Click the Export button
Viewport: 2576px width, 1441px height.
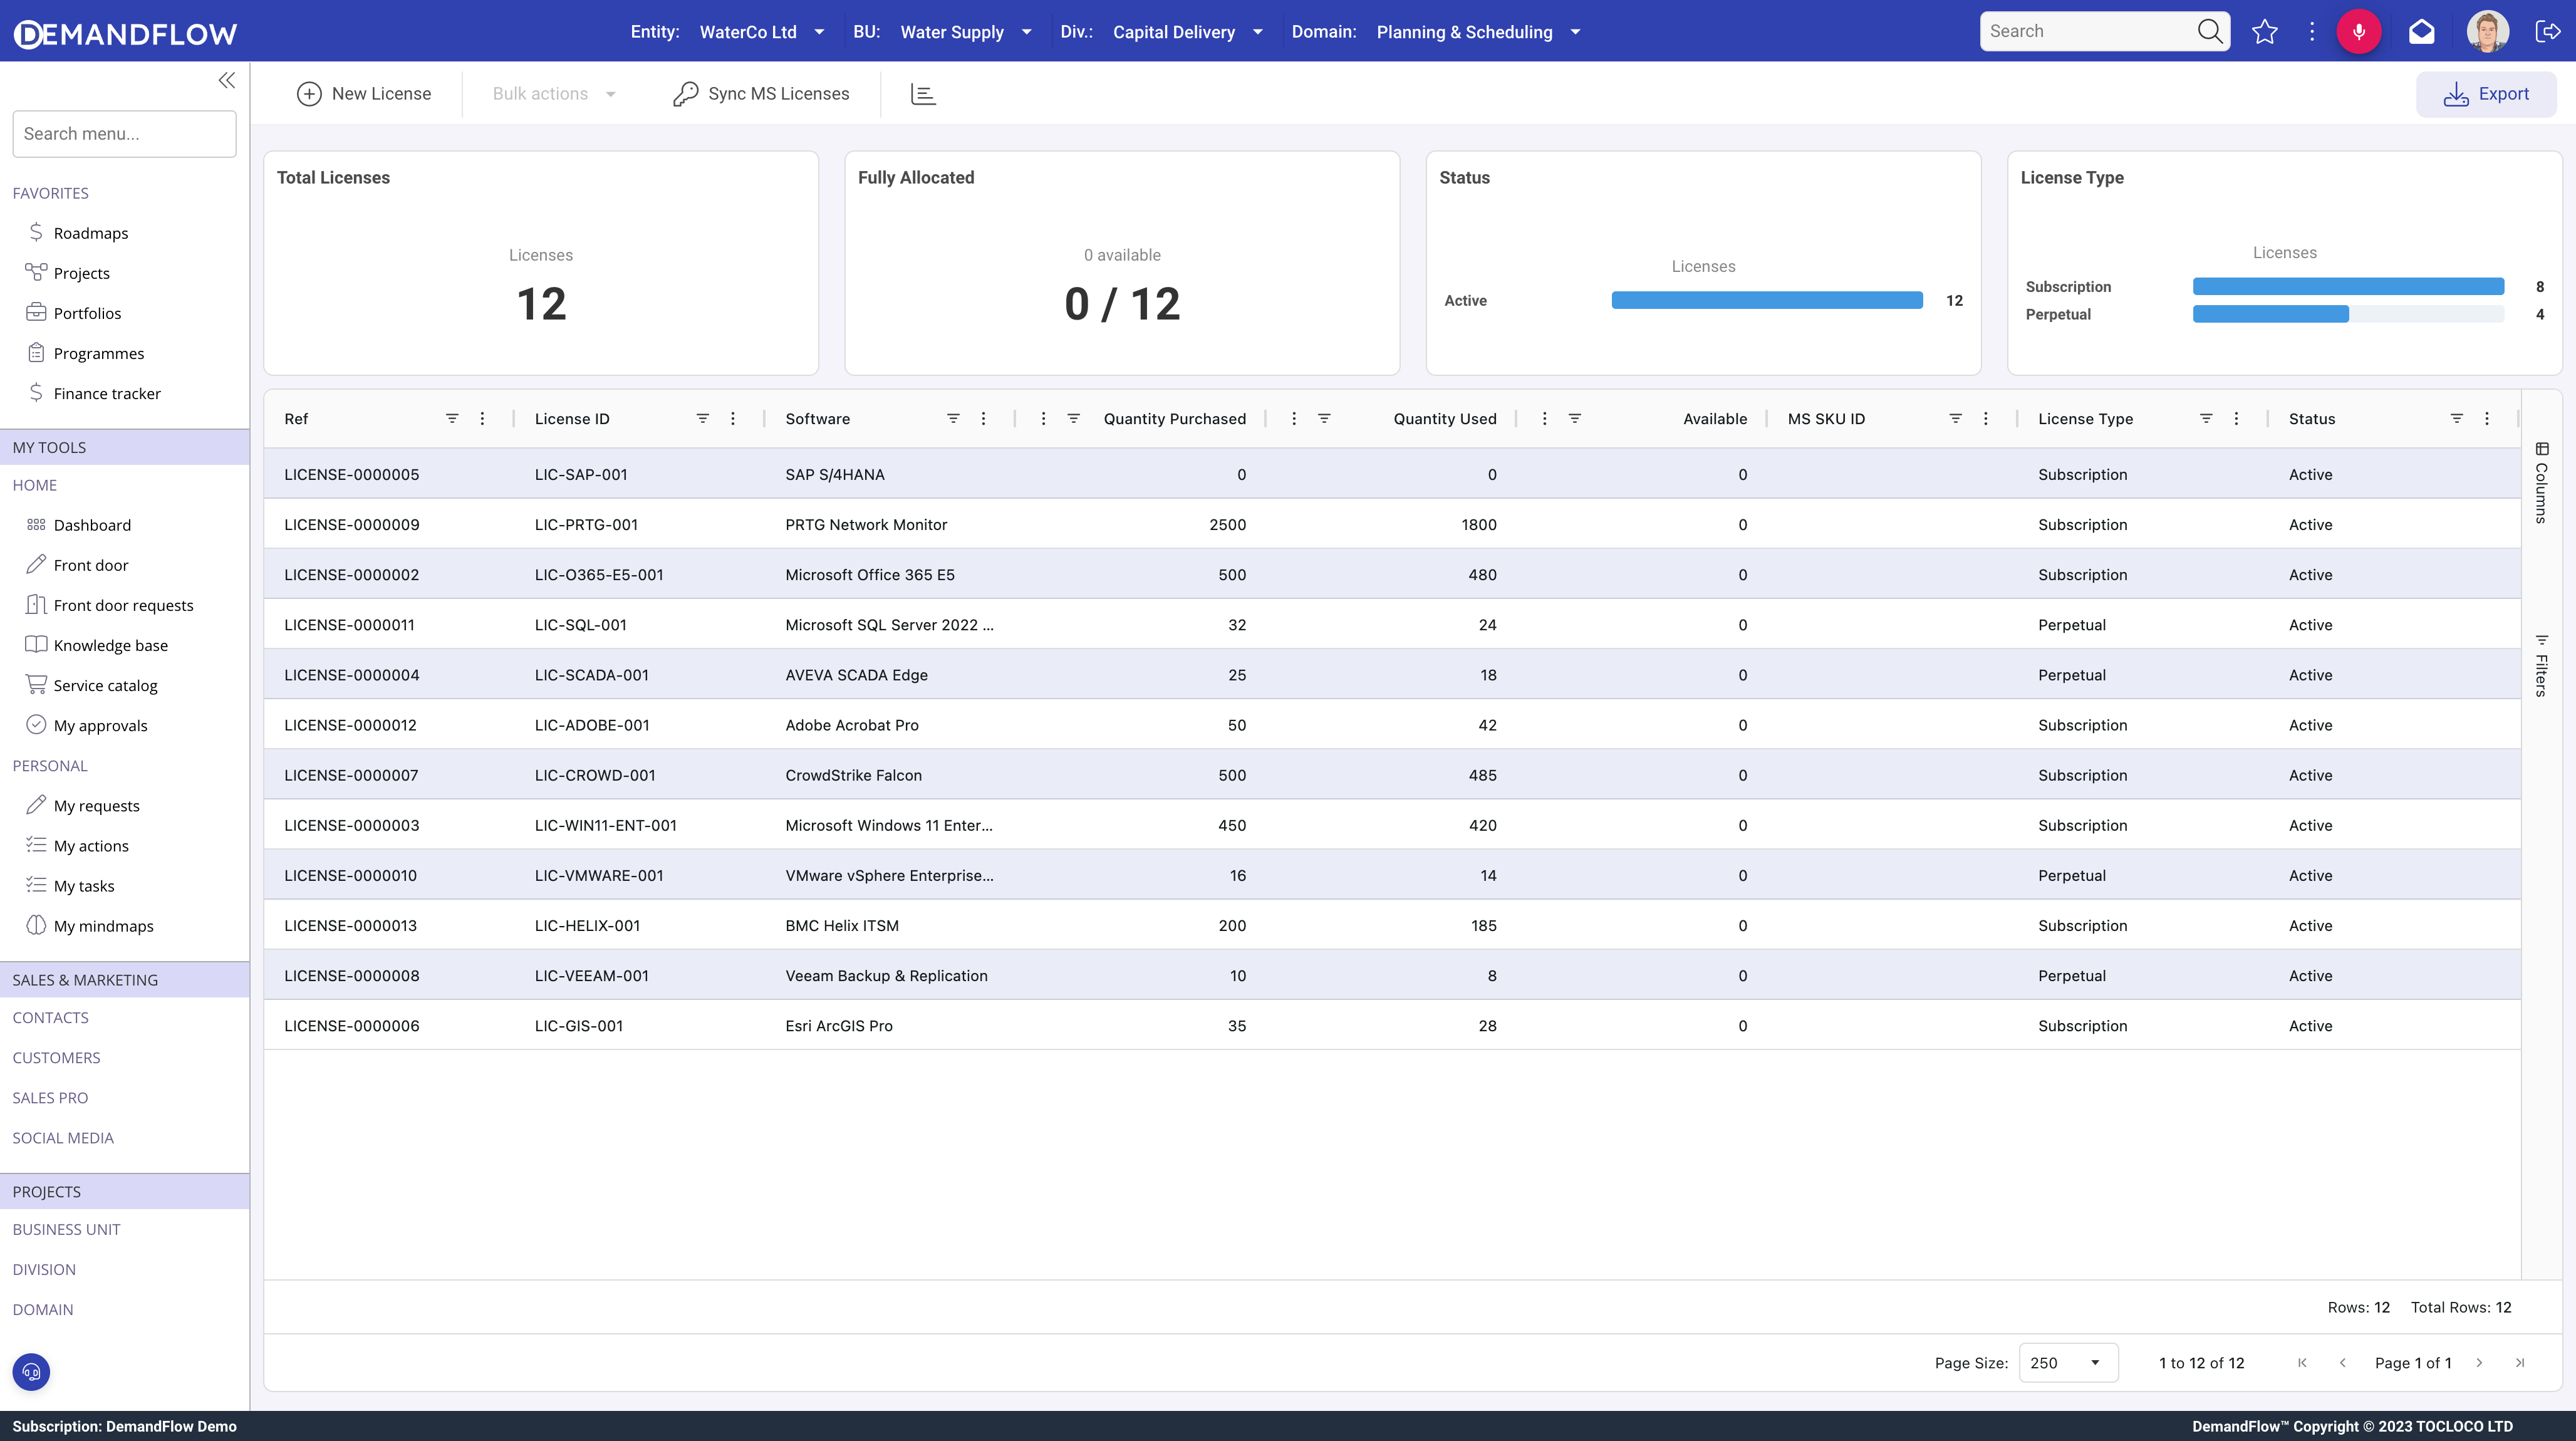[2486, 94]
